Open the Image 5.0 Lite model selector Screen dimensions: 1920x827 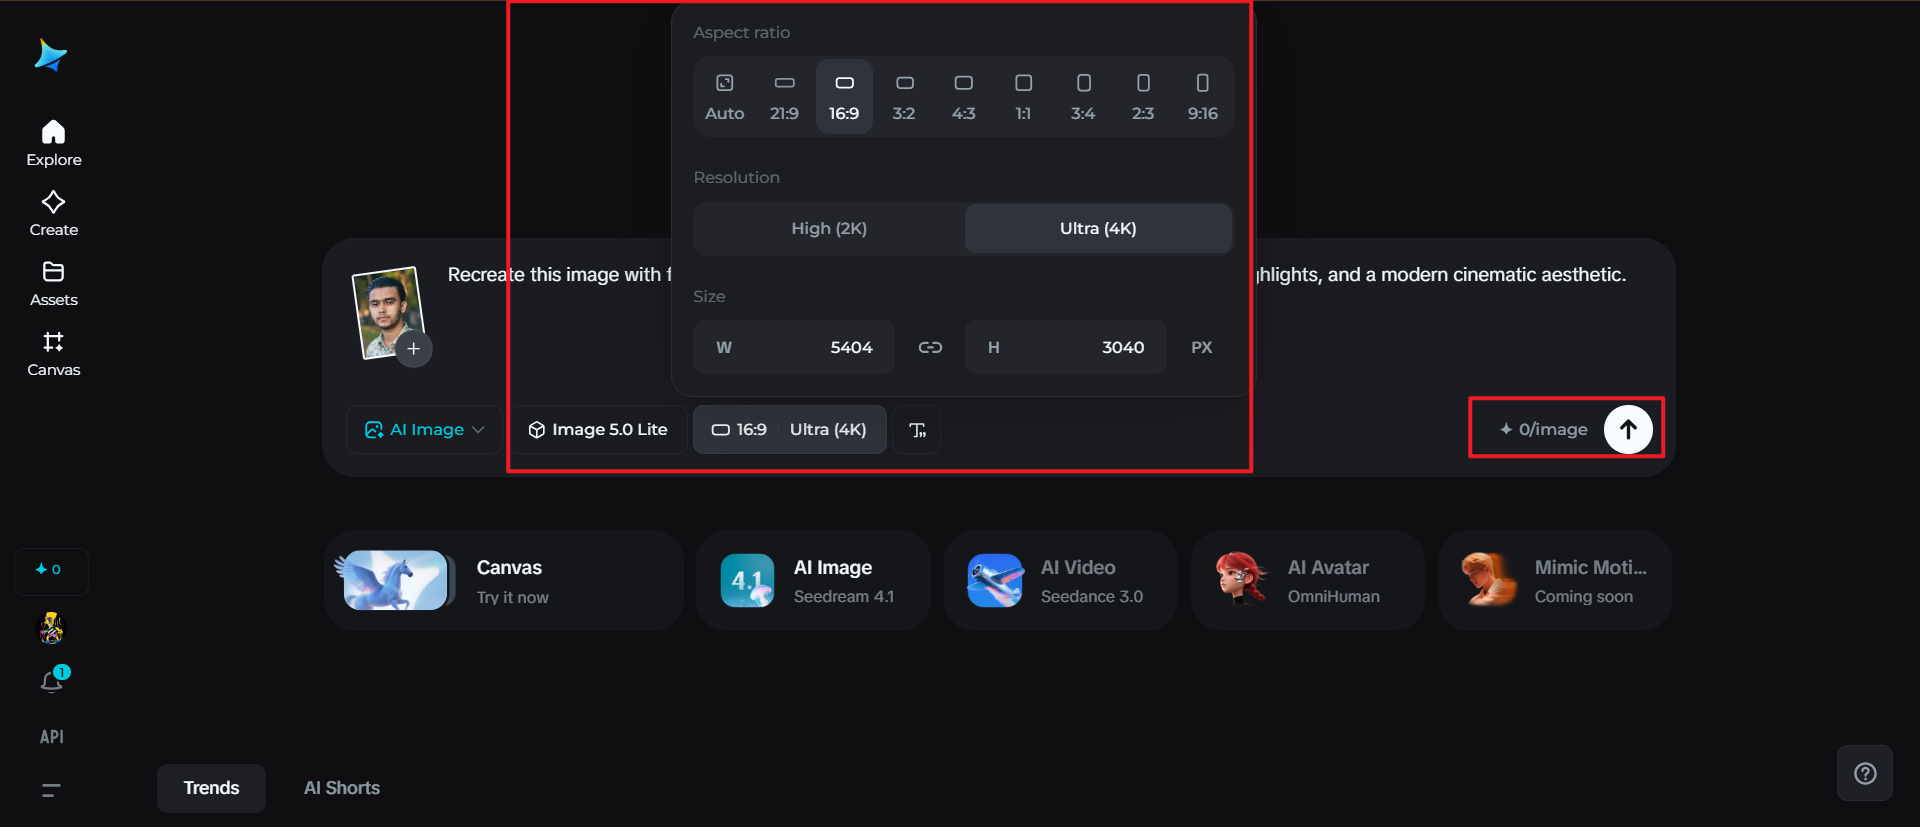point(598,430)
